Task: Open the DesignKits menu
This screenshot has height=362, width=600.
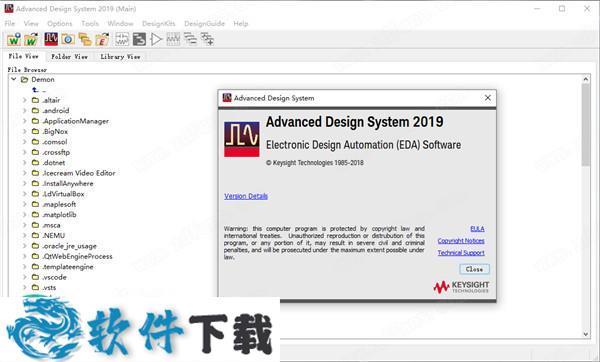Action: [158, 23]
